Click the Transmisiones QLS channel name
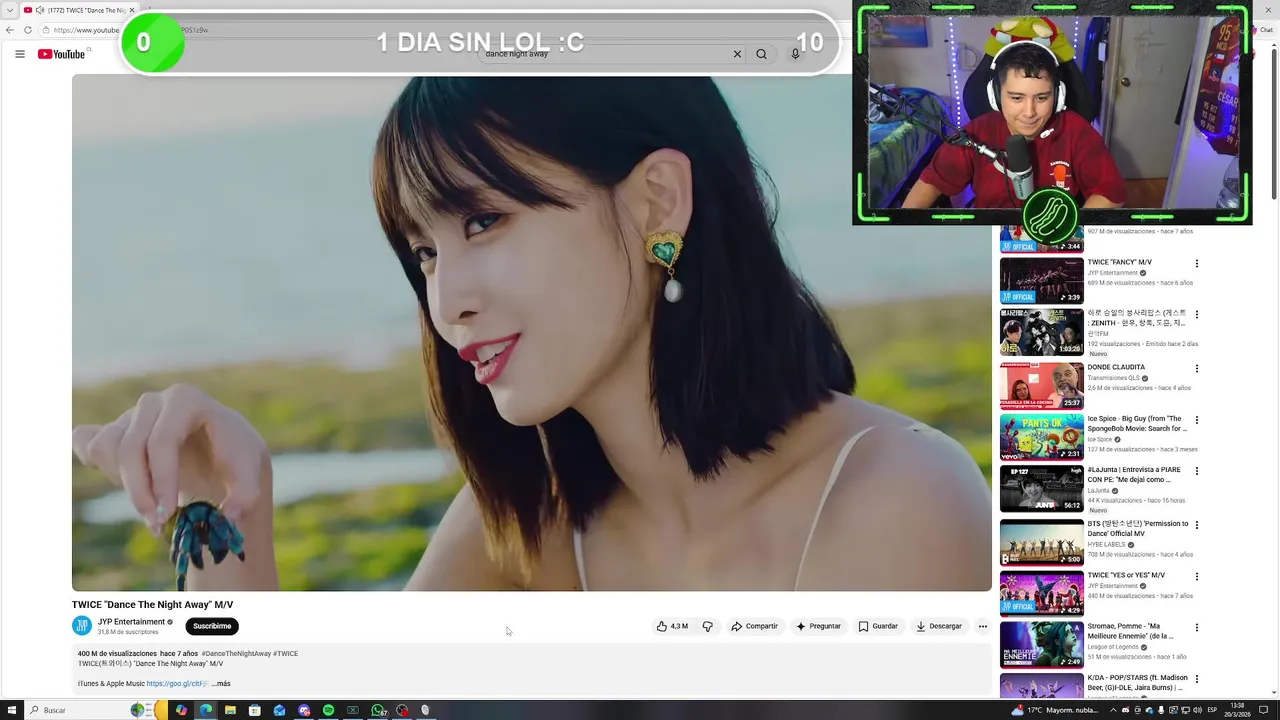Image resolution: width=1280 pixels, height=720 pixels. click(x=1113, y=378)
